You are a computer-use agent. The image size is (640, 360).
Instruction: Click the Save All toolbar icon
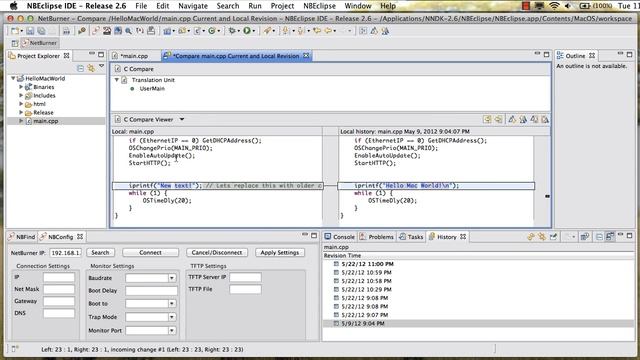pos(42,31)
